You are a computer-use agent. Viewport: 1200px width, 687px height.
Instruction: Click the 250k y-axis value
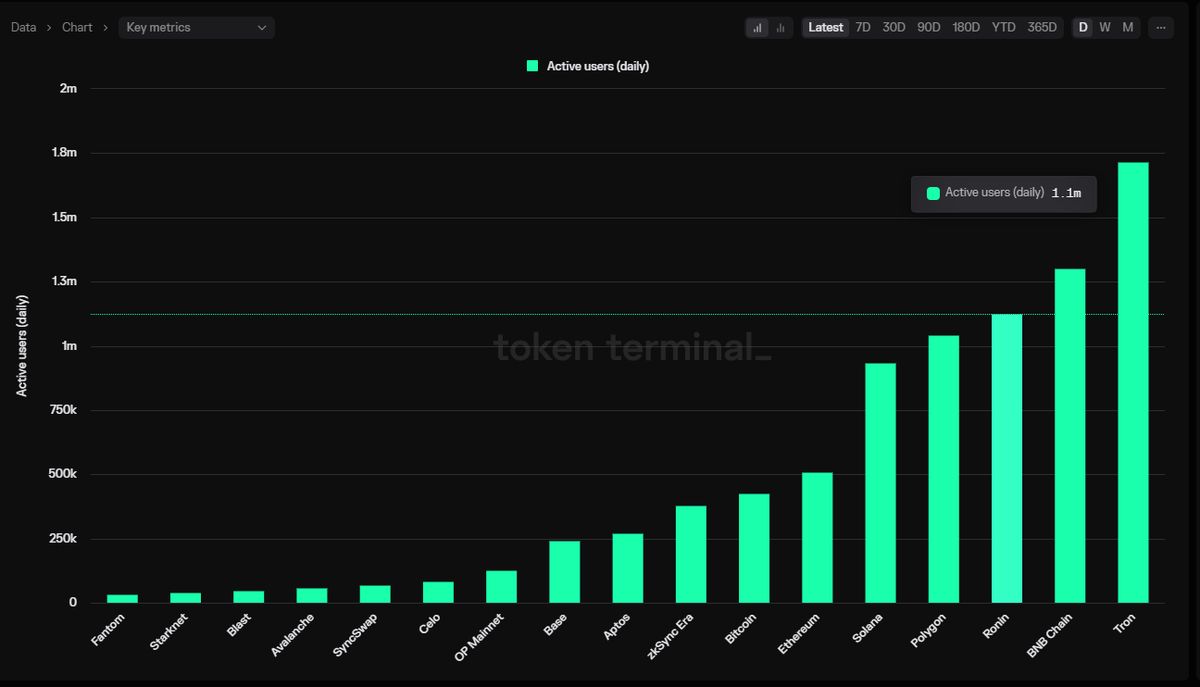62,539
